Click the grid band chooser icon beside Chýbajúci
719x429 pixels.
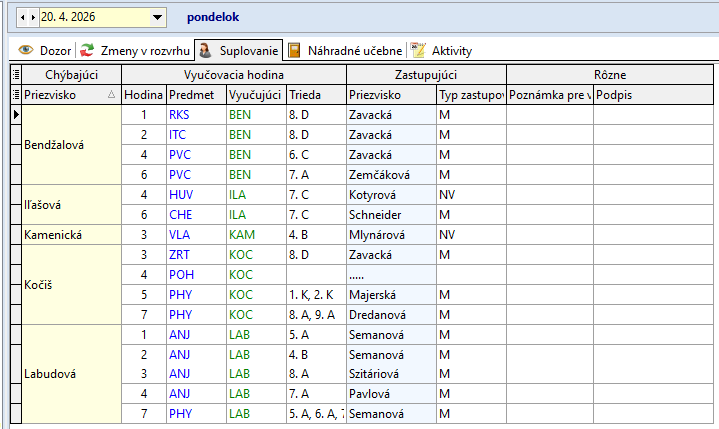[15, 74]
